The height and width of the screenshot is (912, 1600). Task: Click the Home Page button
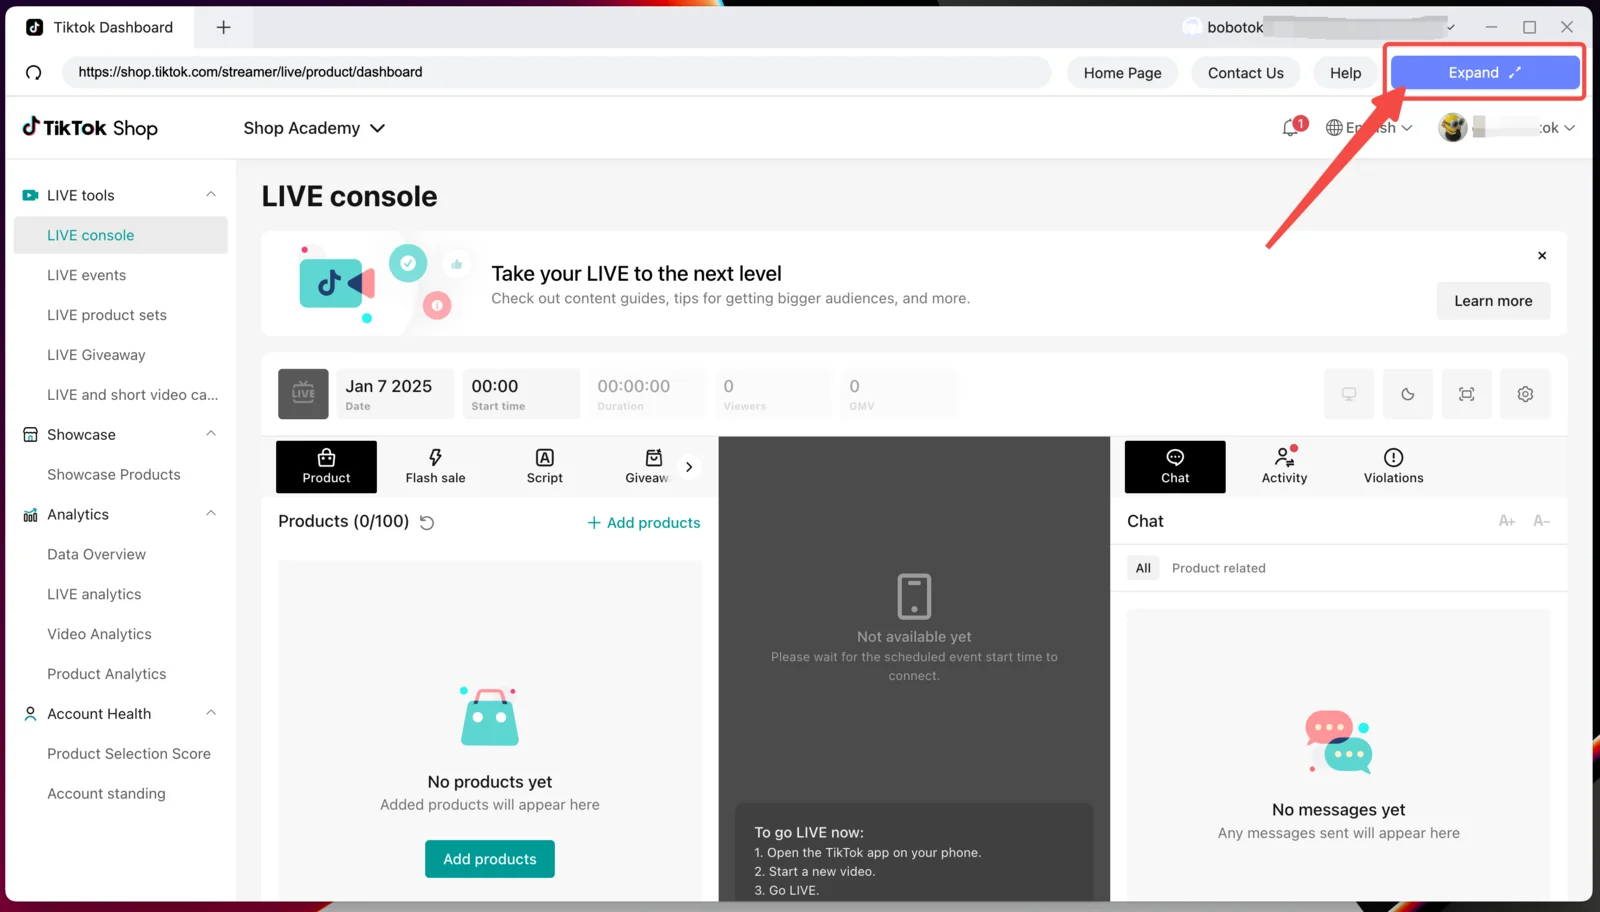[1122, 73]
